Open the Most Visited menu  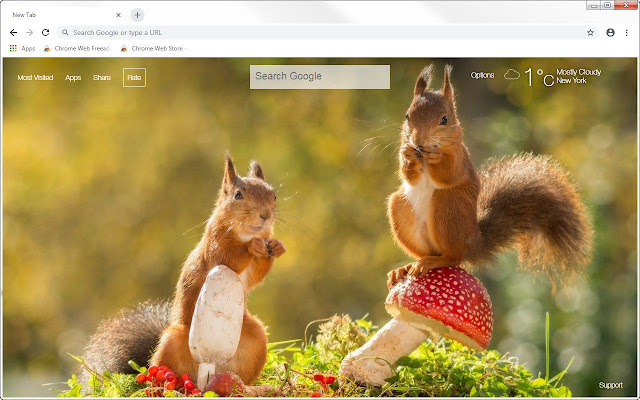click(35, 78)
